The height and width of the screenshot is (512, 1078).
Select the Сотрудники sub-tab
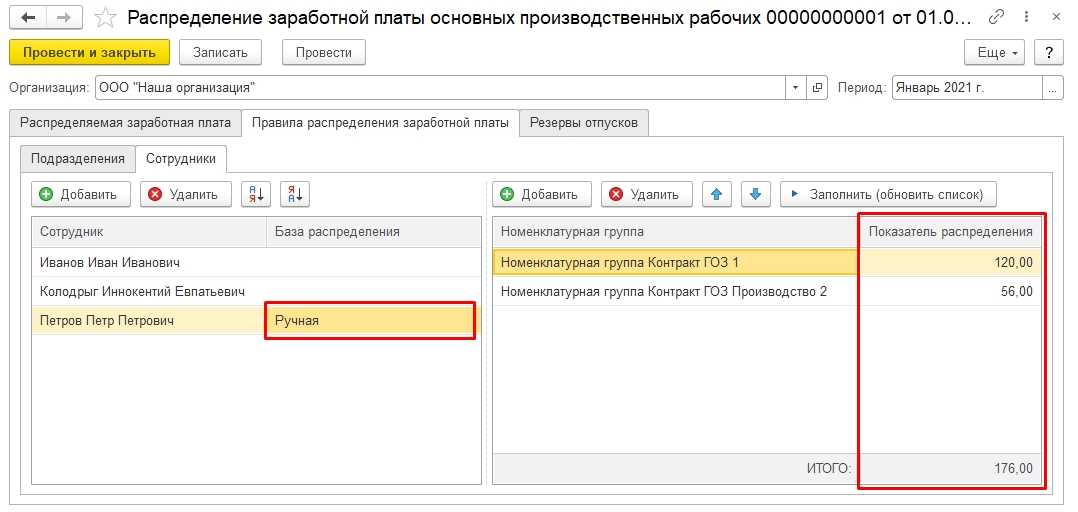click(181, 159)
